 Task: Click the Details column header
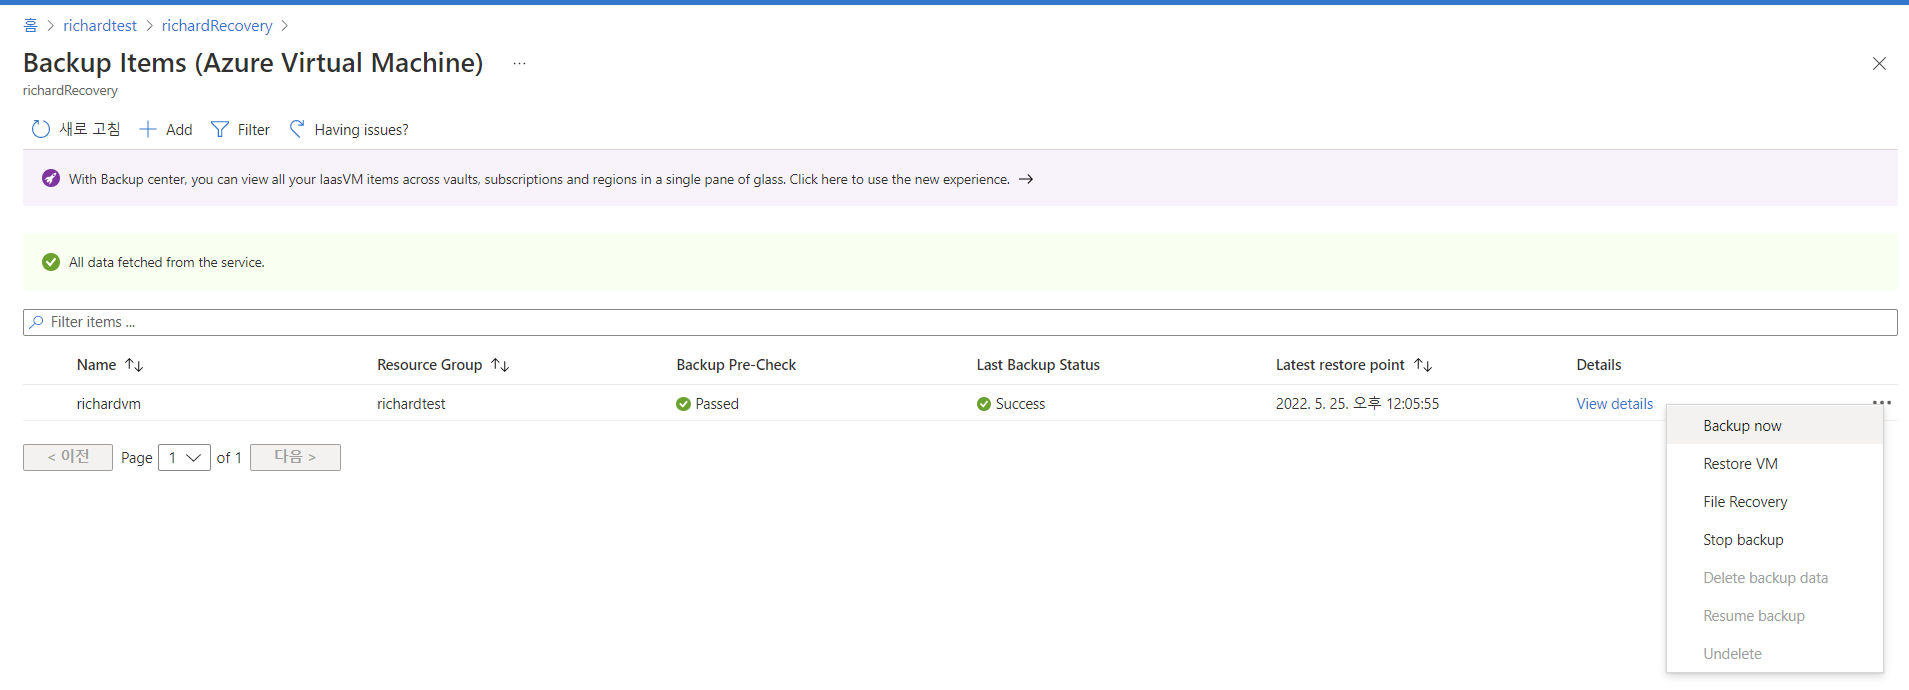1599,365
